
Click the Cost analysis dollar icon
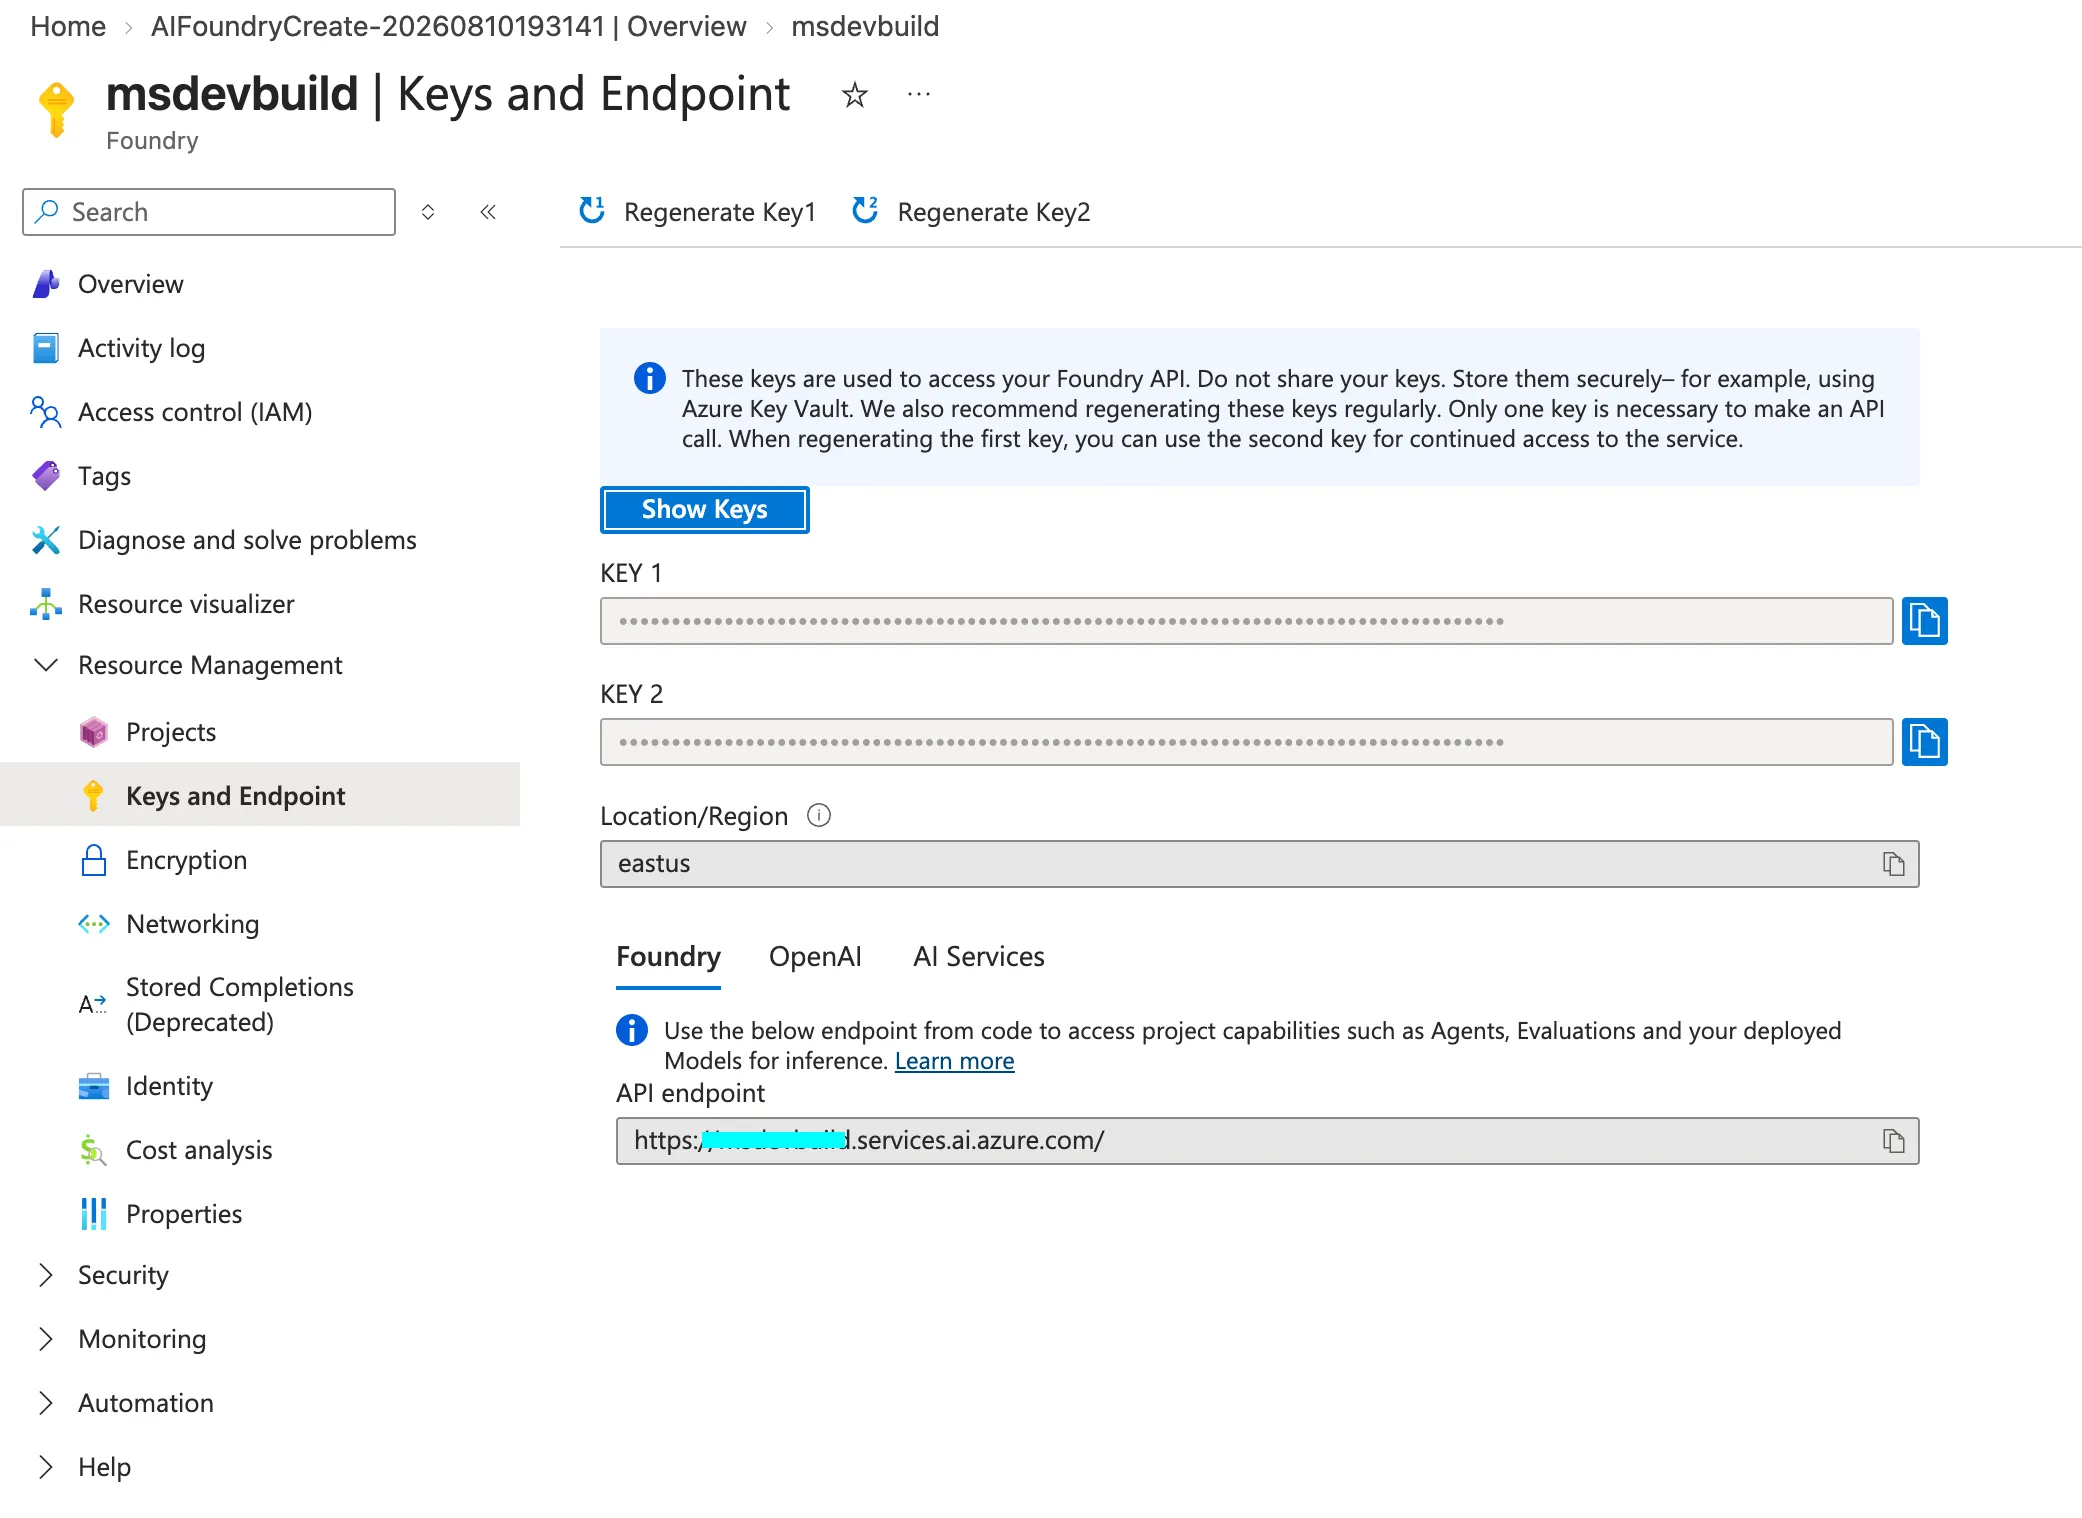pyautogui.click(x=93, y=1150)
